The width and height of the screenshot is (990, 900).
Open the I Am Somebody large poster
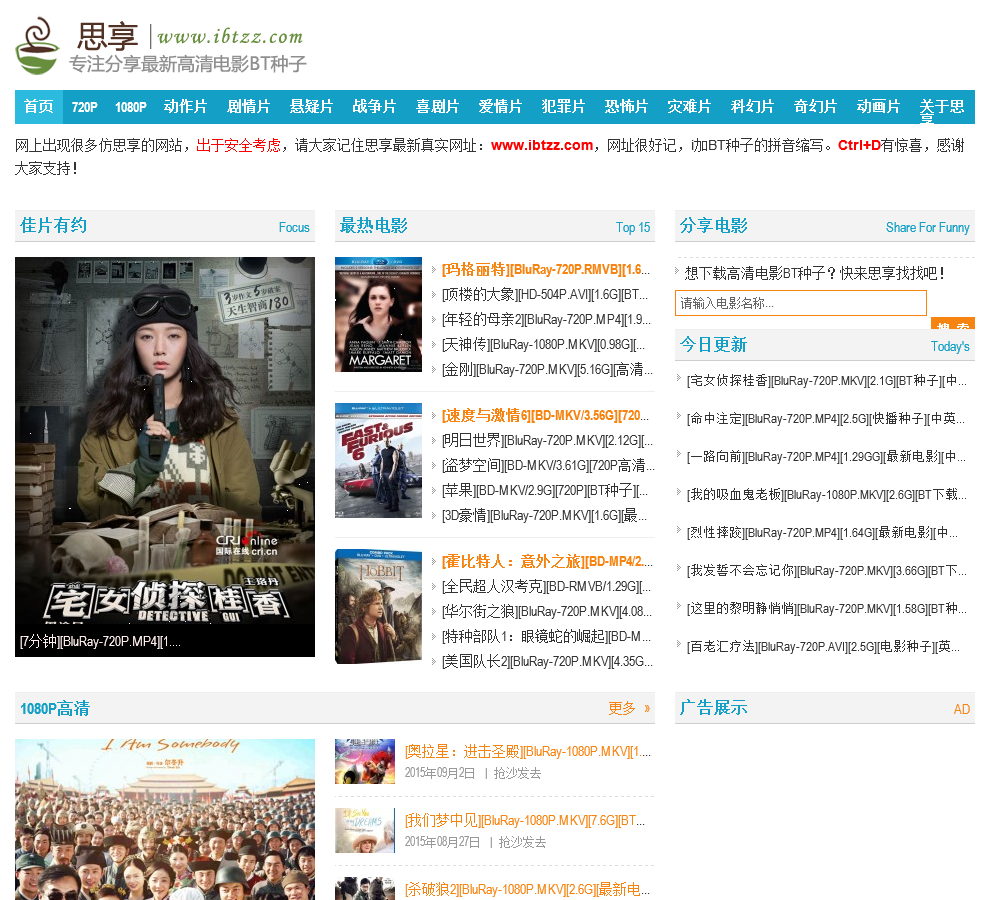pyautogui.click(x=165, y=819)
